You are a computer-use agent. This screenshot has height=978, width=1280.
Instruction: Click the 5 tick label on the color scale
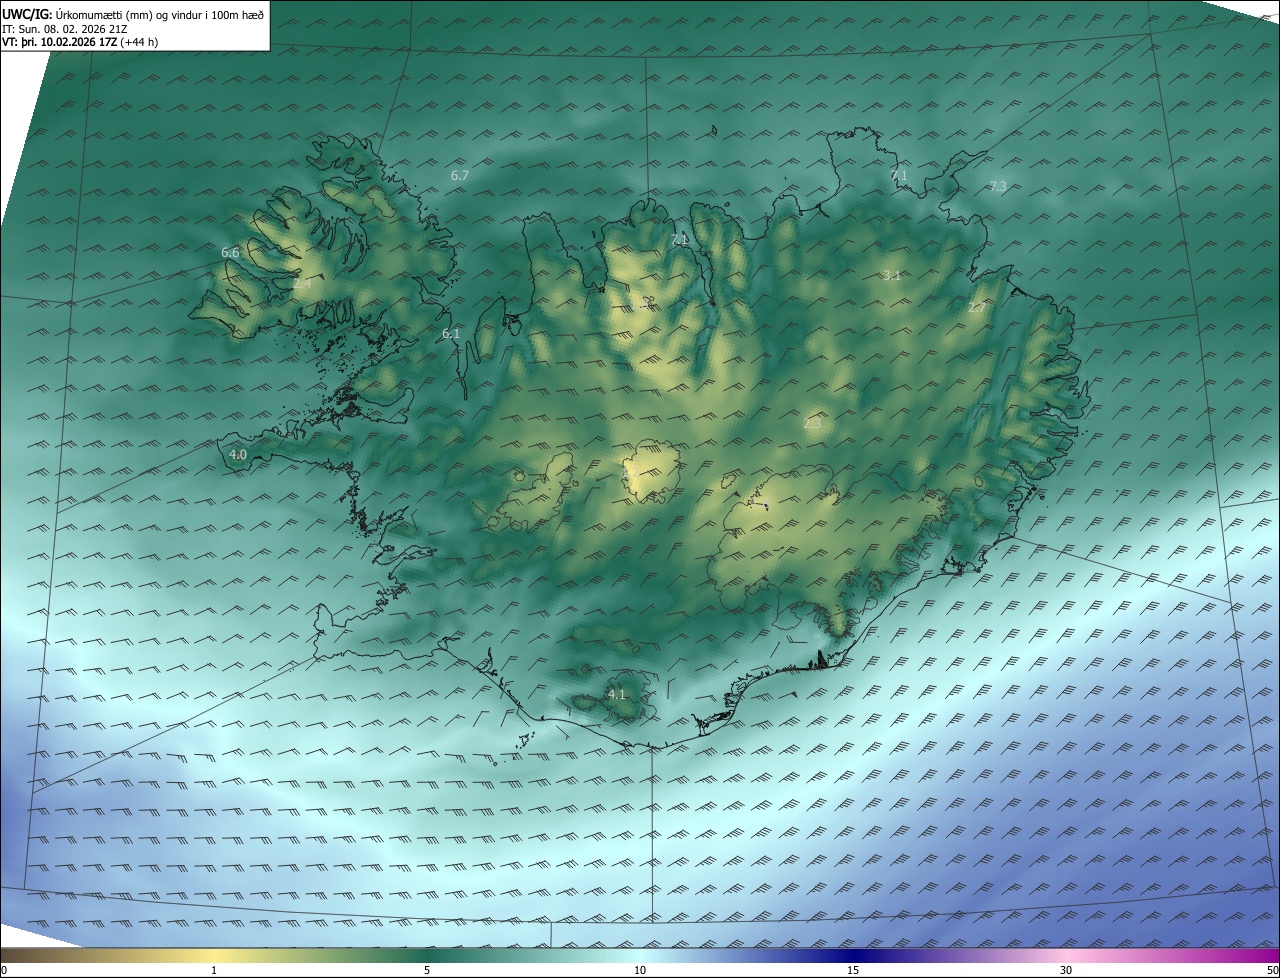tap(427, 971)
